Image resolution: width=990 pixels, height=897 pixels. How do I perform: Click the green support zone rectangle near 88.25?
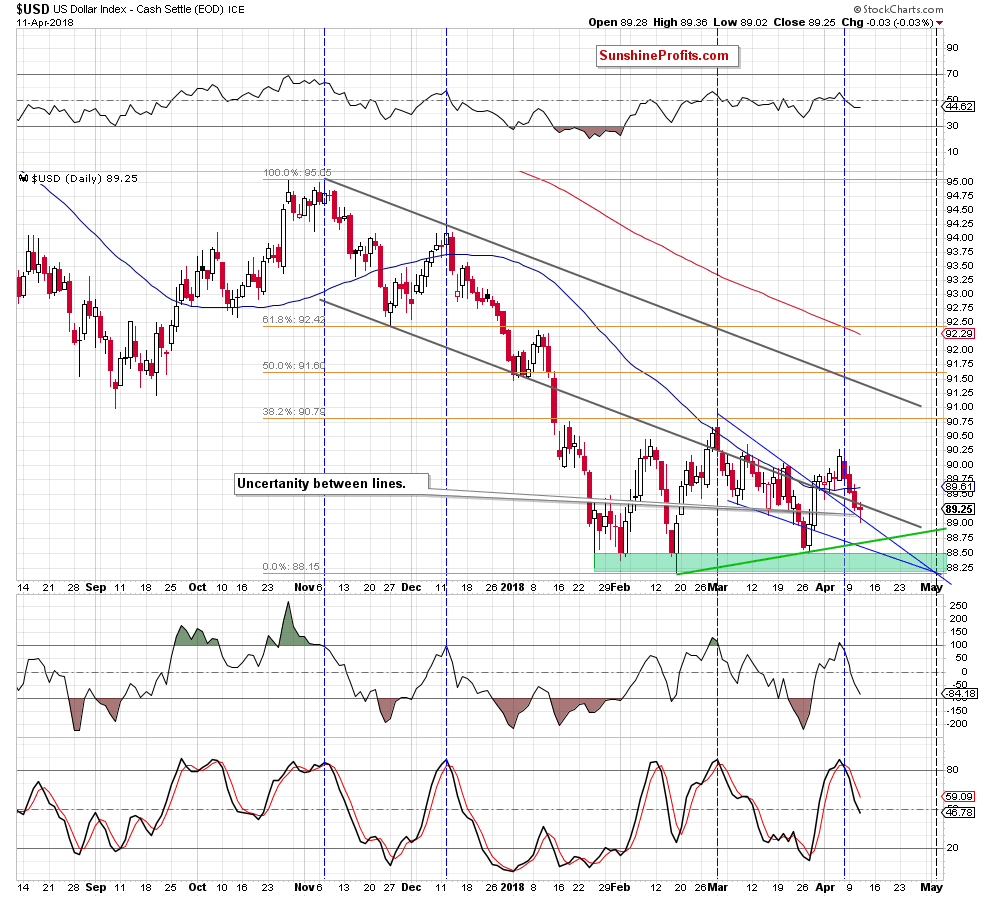(x=769, y=563)
